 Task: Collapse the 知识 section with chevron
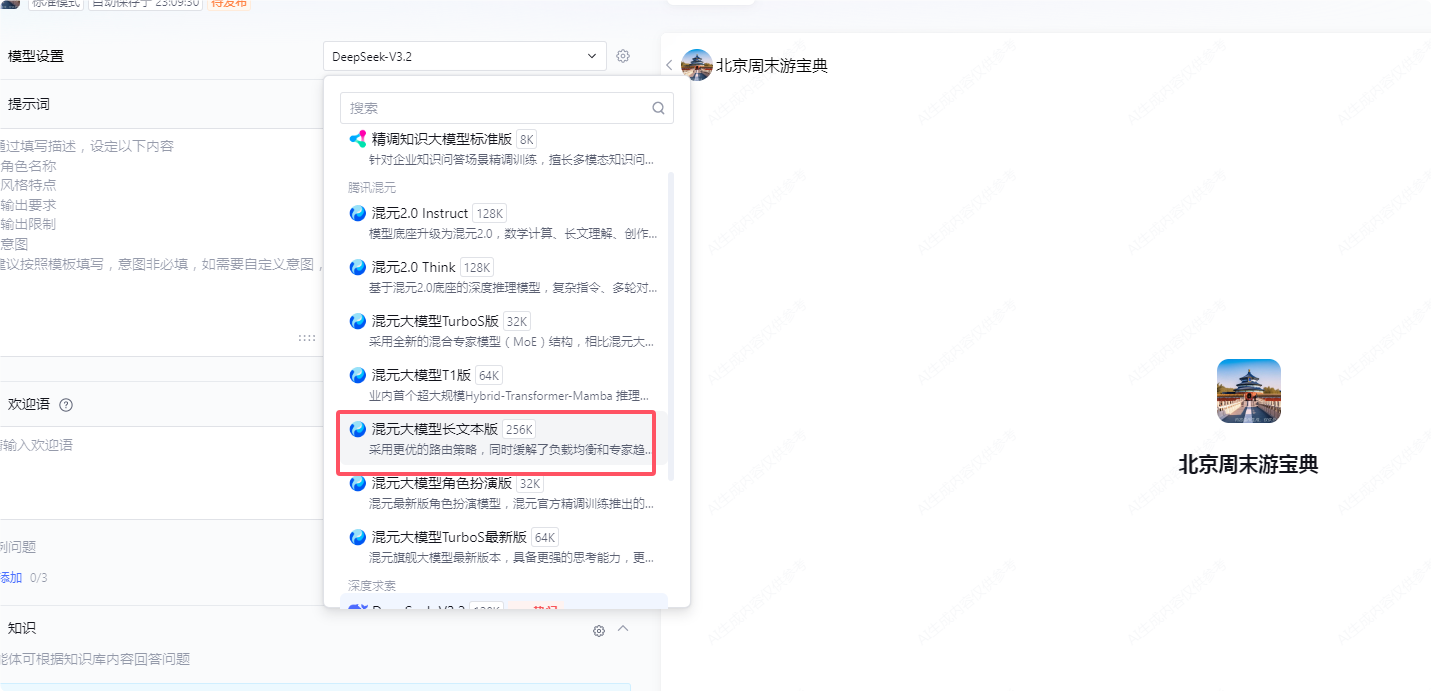pos(623,629)
